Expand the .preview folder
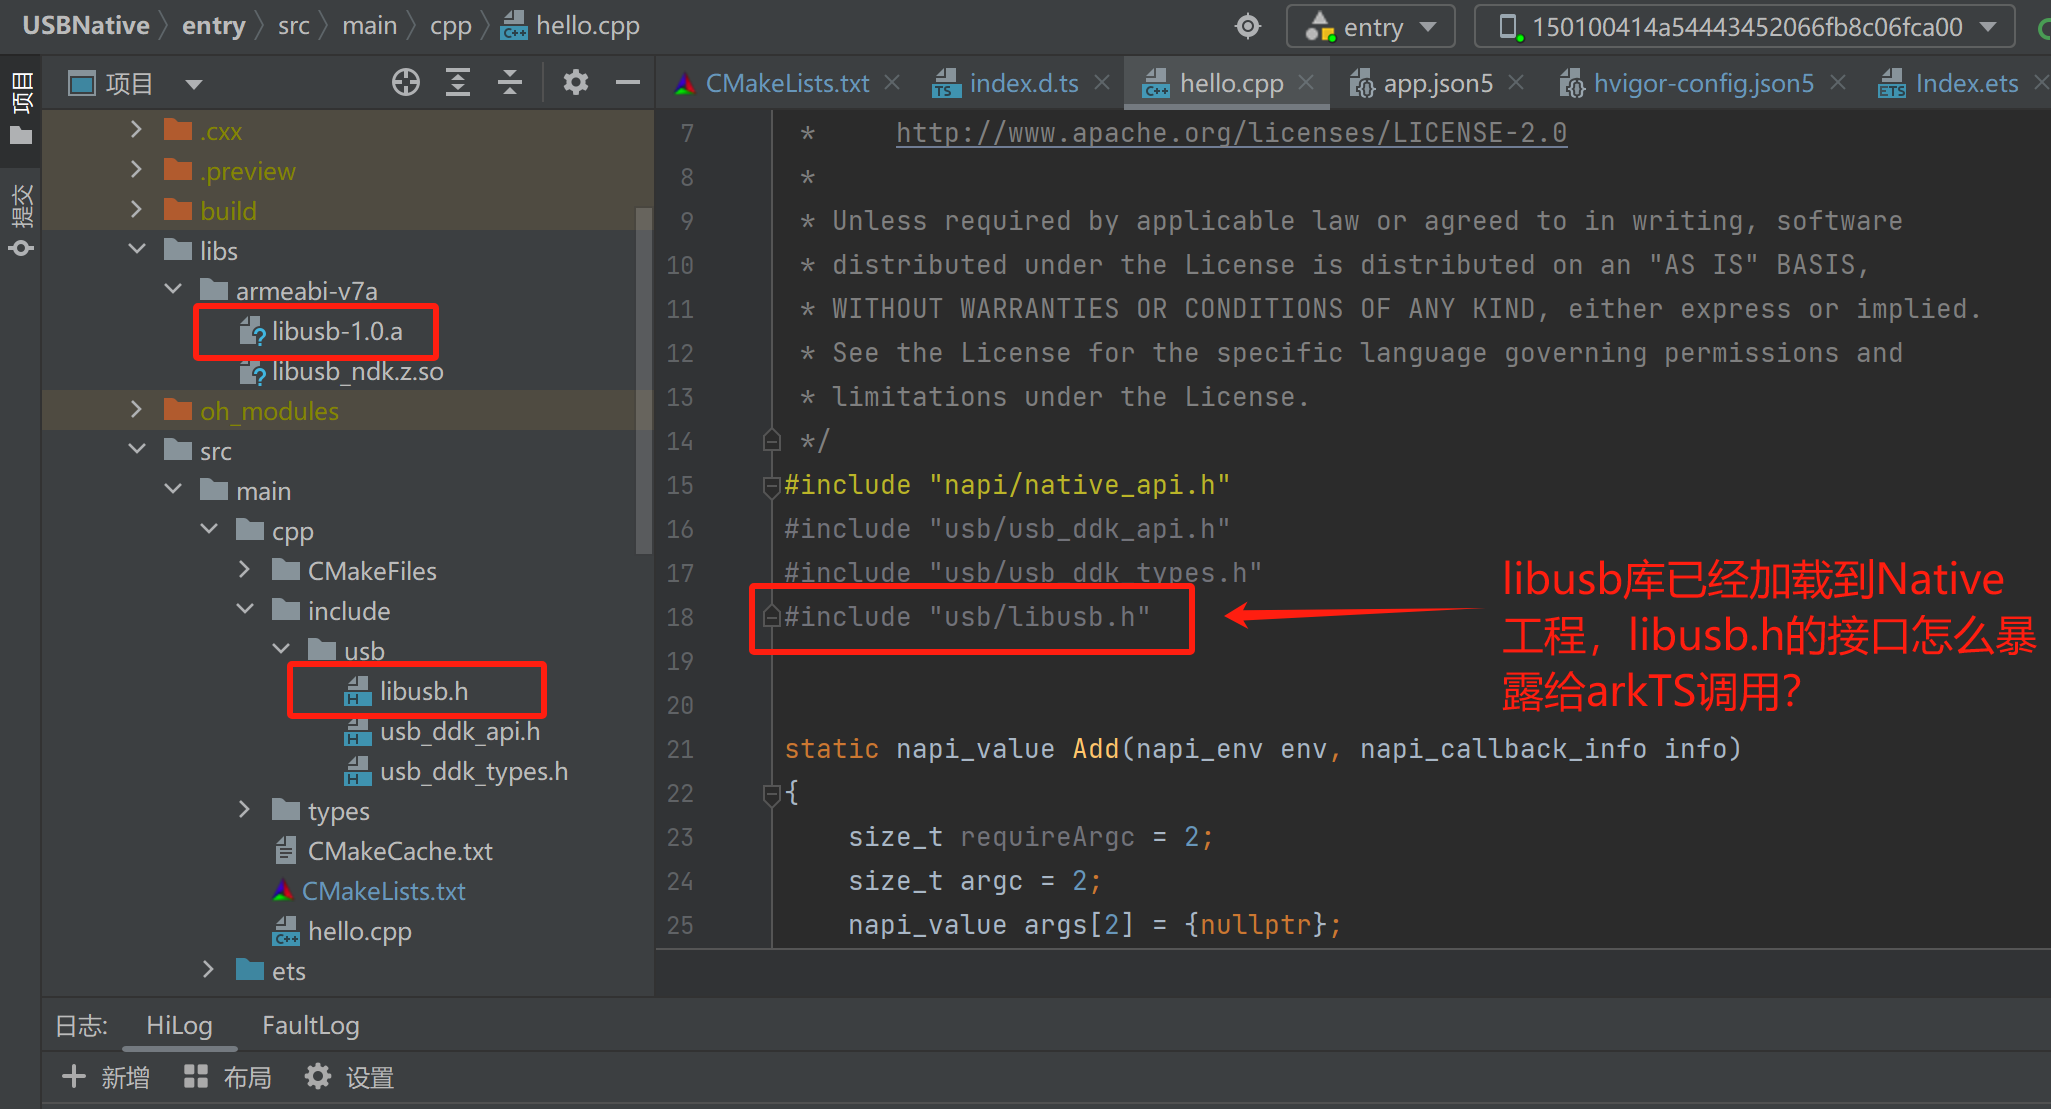The image size is (2051, 1109). pos(137,170)
